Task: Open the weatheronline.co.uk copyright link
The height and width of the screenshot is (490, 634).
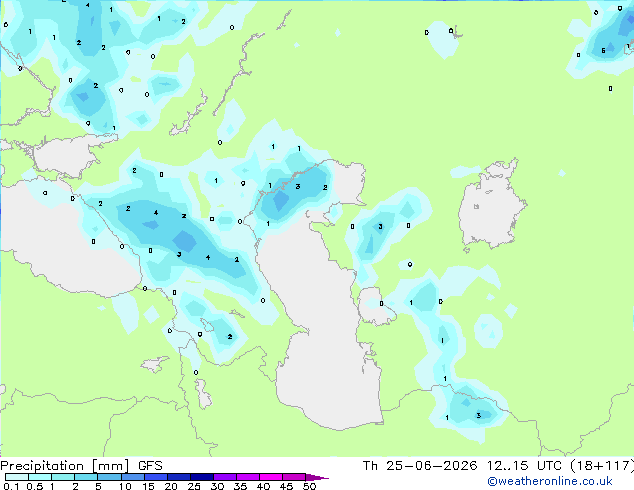Action: click(550, 481)
